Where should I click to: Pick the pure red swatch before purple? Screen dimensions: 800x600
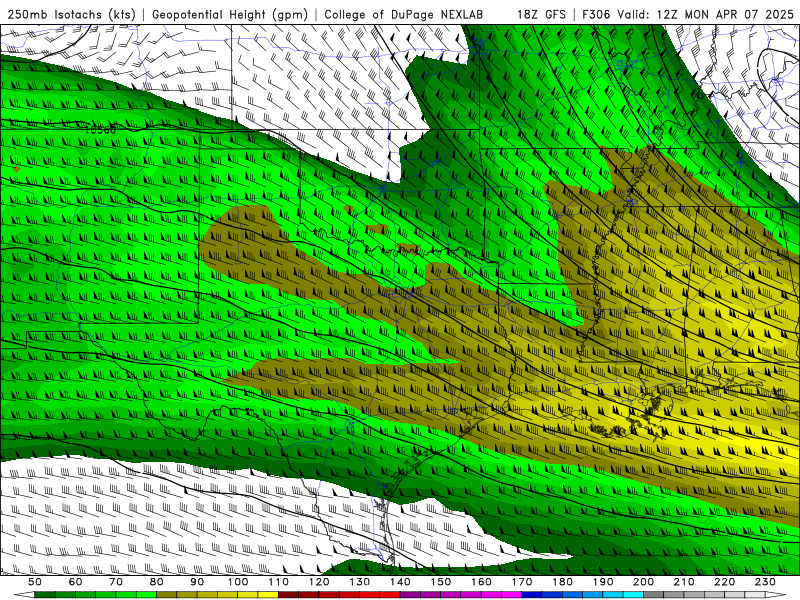pyautogui.click(x=390, y=595)
